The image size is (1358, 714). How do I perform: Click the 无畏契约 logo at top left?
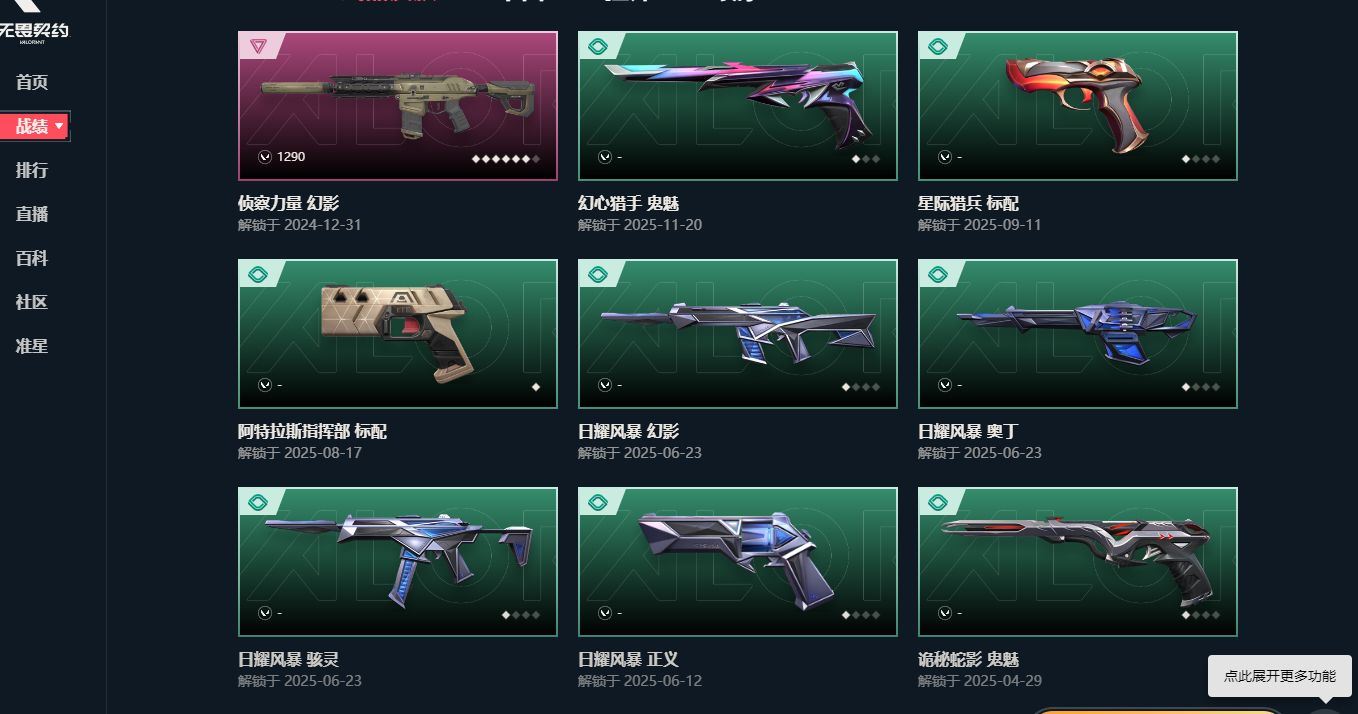(x=33, y=25)
